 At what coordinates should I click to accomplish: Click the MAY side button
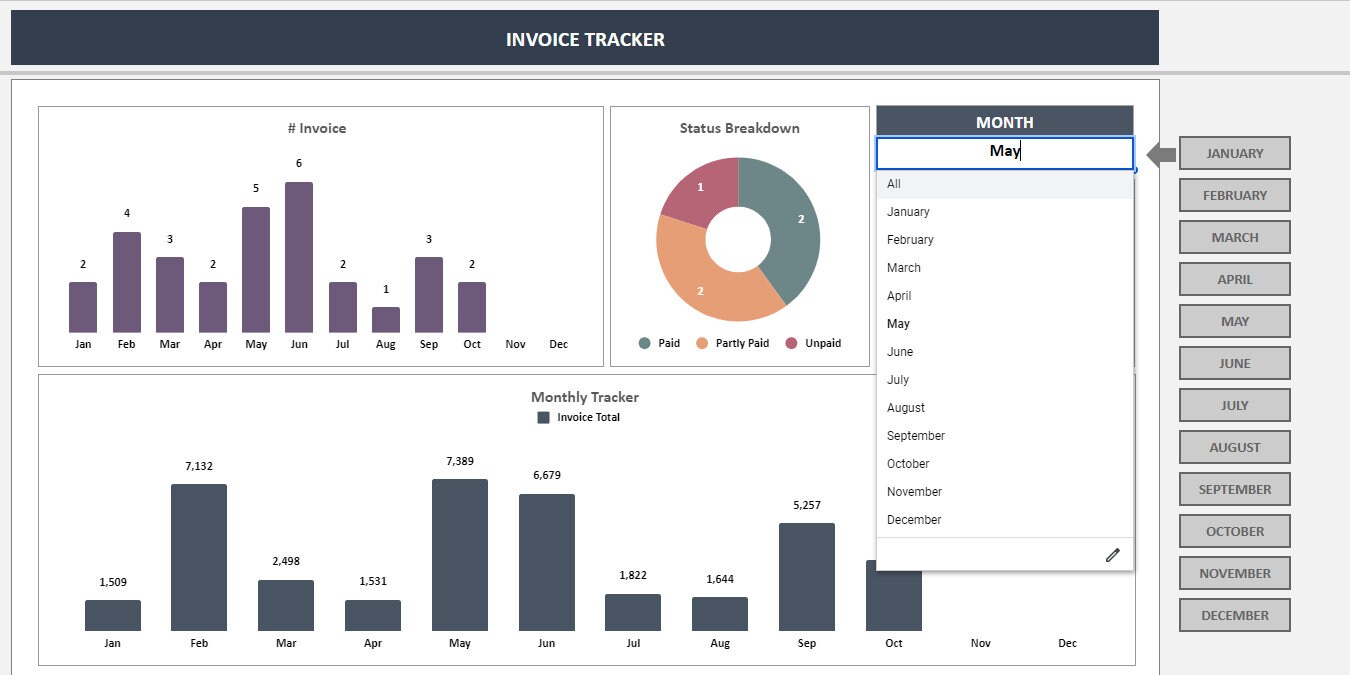1235,321
